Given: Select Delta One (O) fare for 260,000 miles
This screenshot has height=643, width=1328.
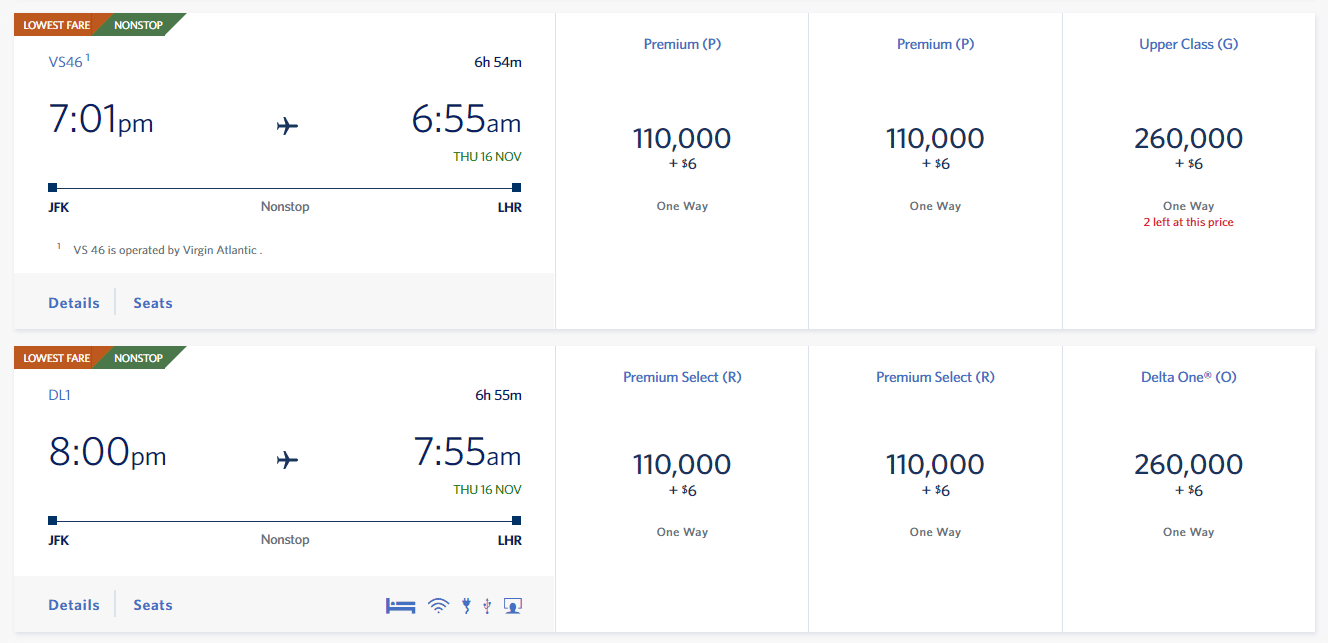Looking at the screenshot, I should (x=1188, y=466).
